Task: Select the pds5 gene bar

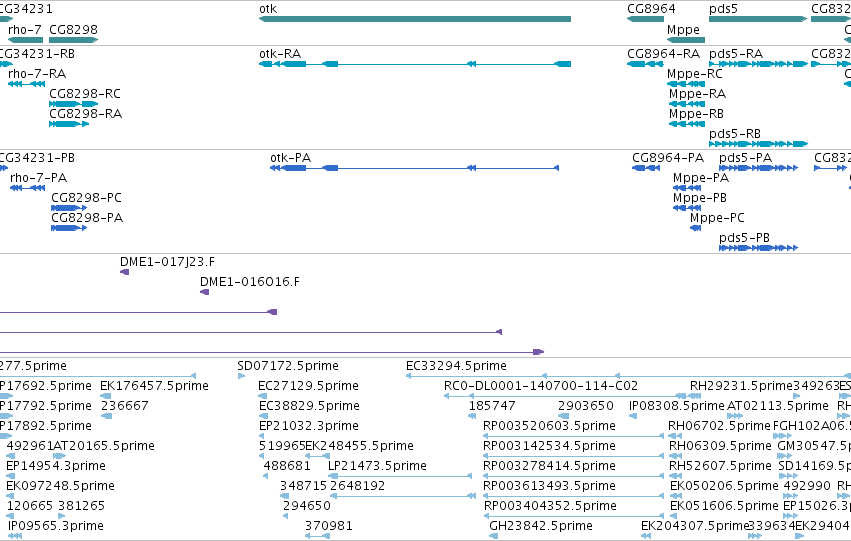Action: [758, 19]
